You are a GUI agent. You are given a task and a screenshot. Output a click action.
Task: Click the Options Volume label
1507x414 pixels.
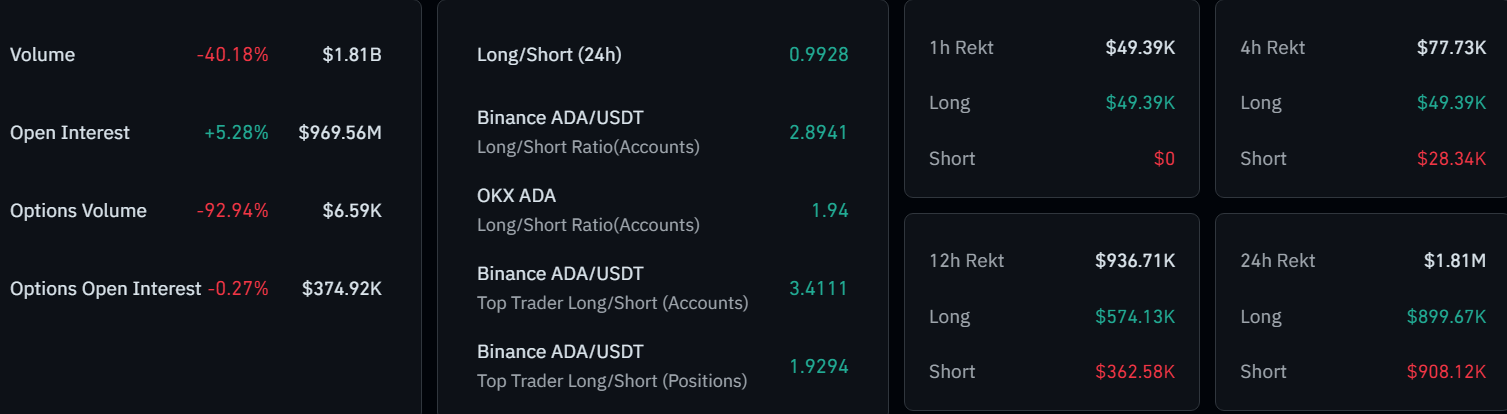pos(78,211)
